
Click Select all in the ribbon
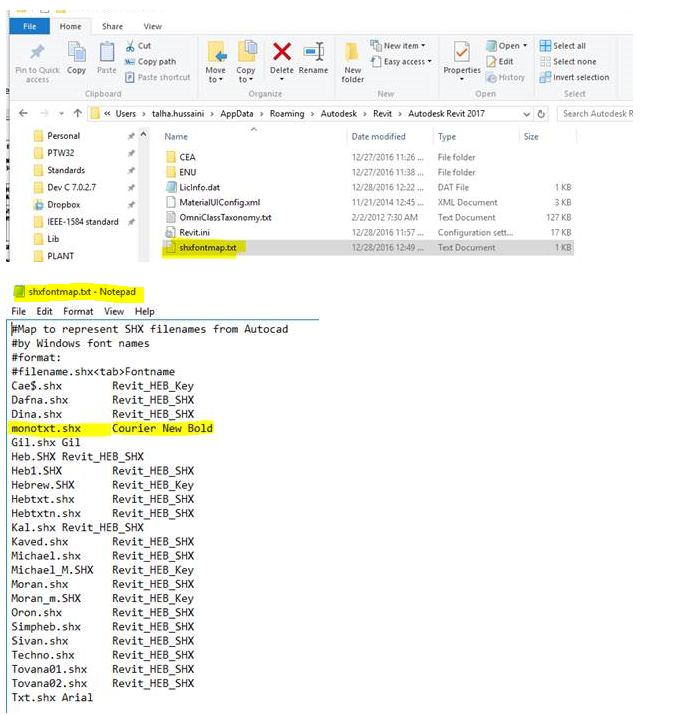click(563, 46)
